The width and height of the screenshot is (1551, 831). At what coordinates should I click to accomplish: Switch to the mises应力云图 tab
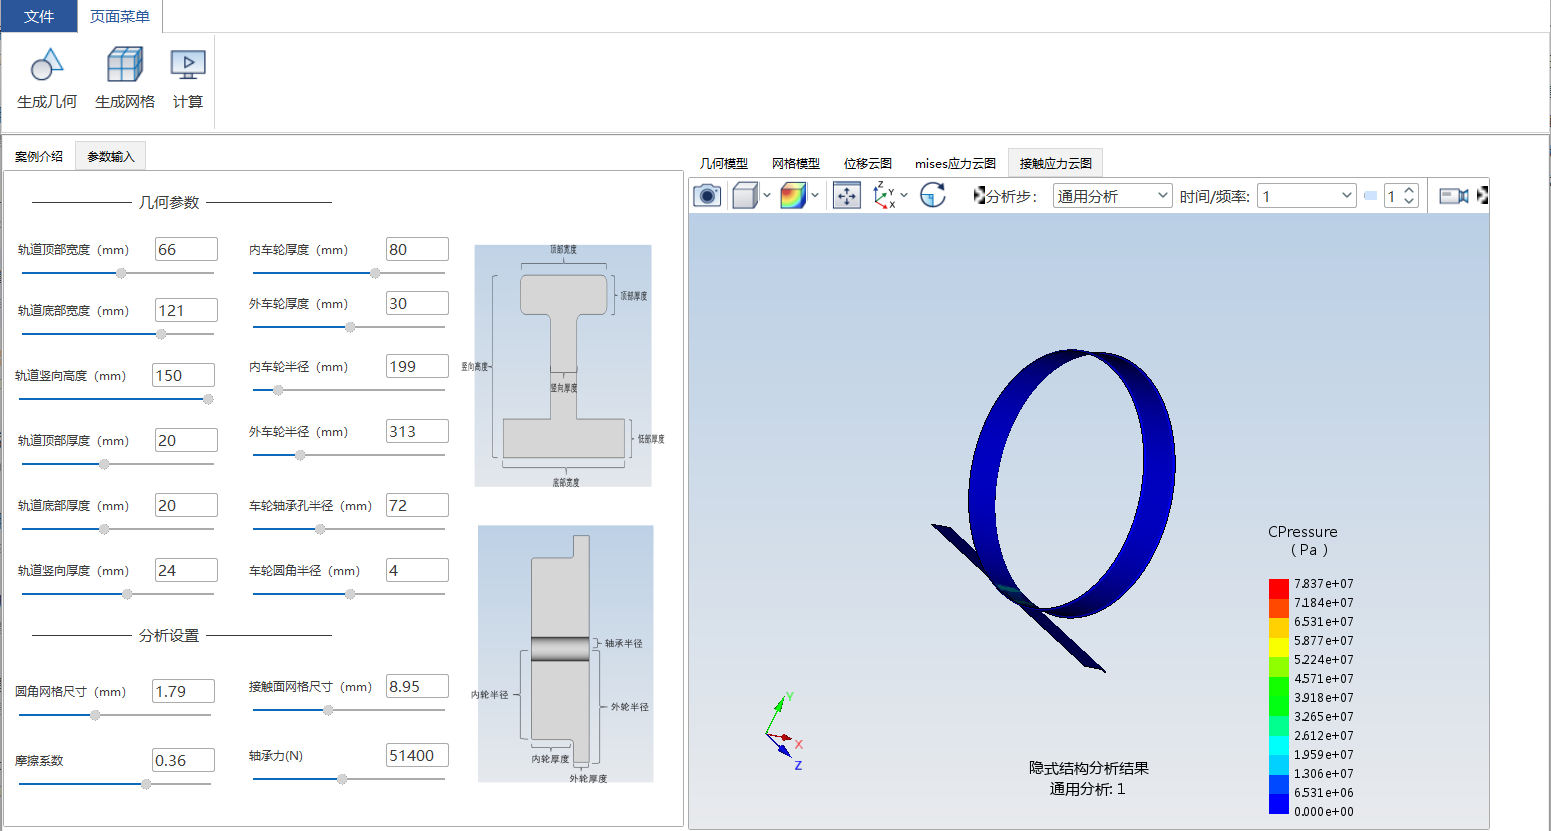click(x=955, y=163)
